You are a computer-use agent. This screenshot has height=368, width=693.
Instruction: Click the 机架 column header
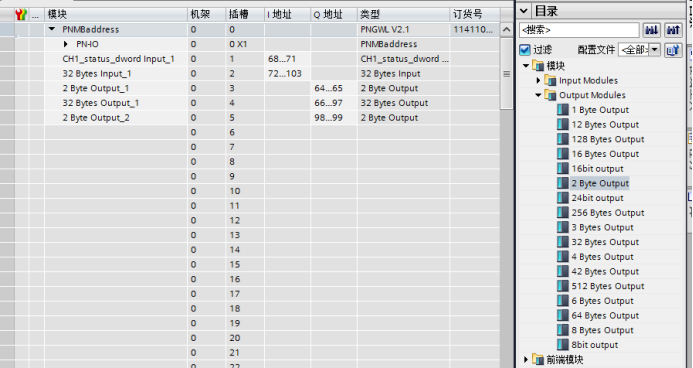(x=206, y=15)
